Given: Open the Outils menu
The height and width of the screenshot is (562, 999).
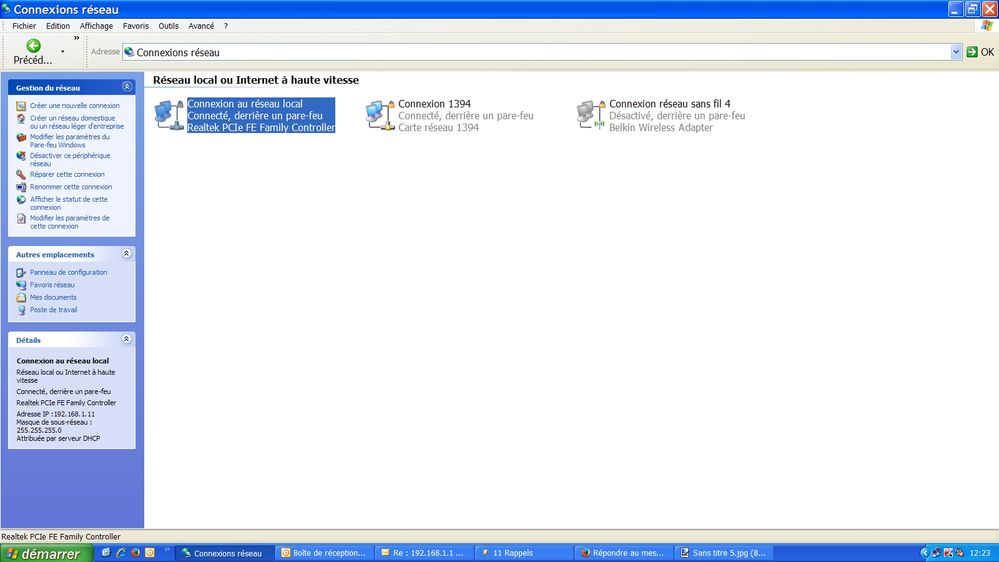Looking at the screenshot, I should tap(168, 26).
